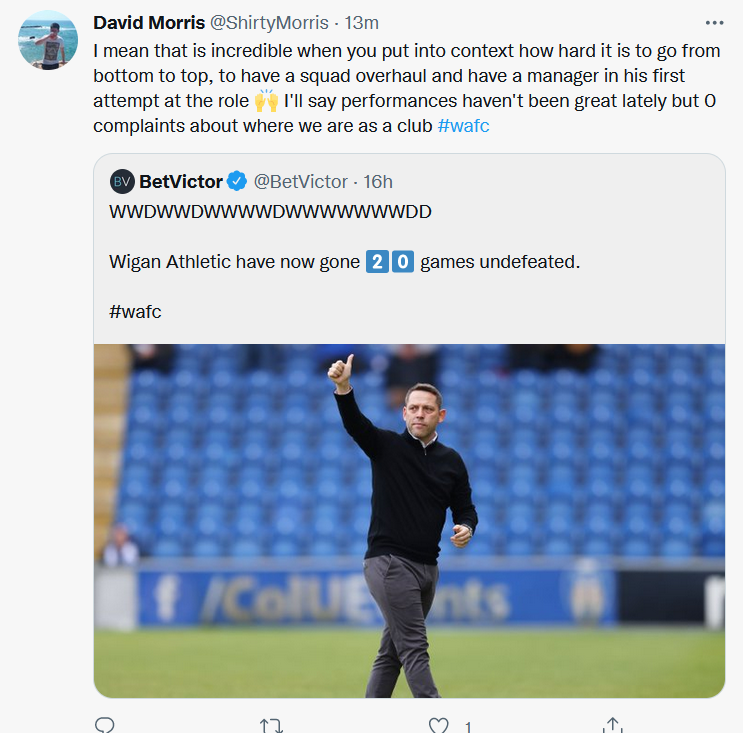The image size is (743, 737).
Task: Like the tweet with heart icon
Action: [x=440, y=726]
